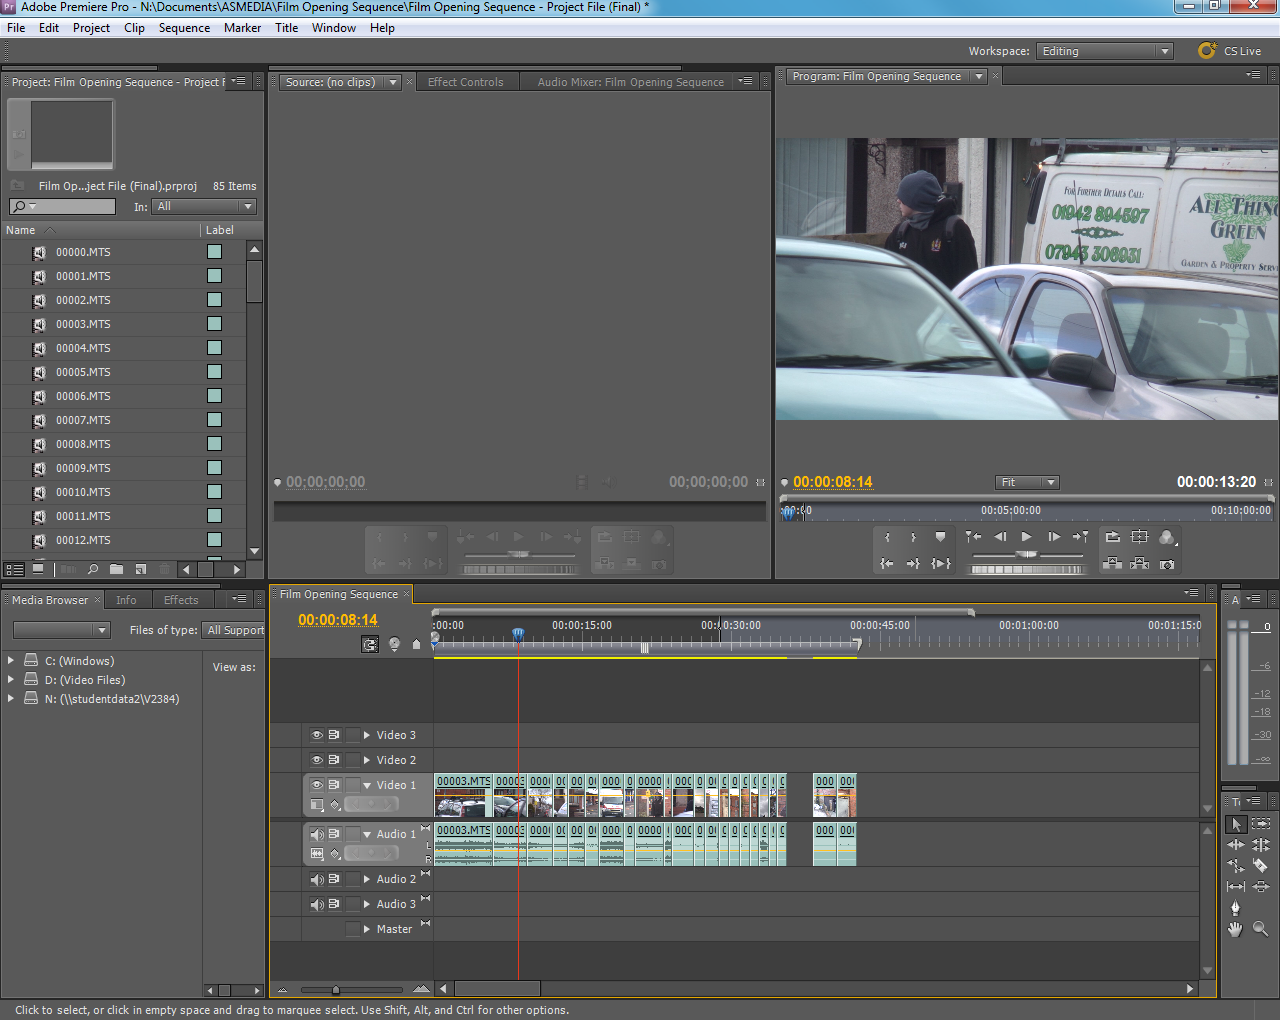Viewport: 1280px width, 1020px height.
Task: Select clip 00003.MTS on Video 1
Action: [x=462, y=795]
